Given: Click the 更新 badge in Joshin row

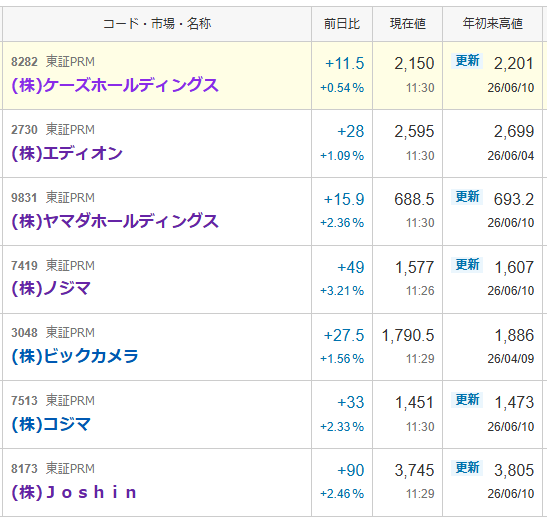Looking at the screenshot, I should 467,468.
